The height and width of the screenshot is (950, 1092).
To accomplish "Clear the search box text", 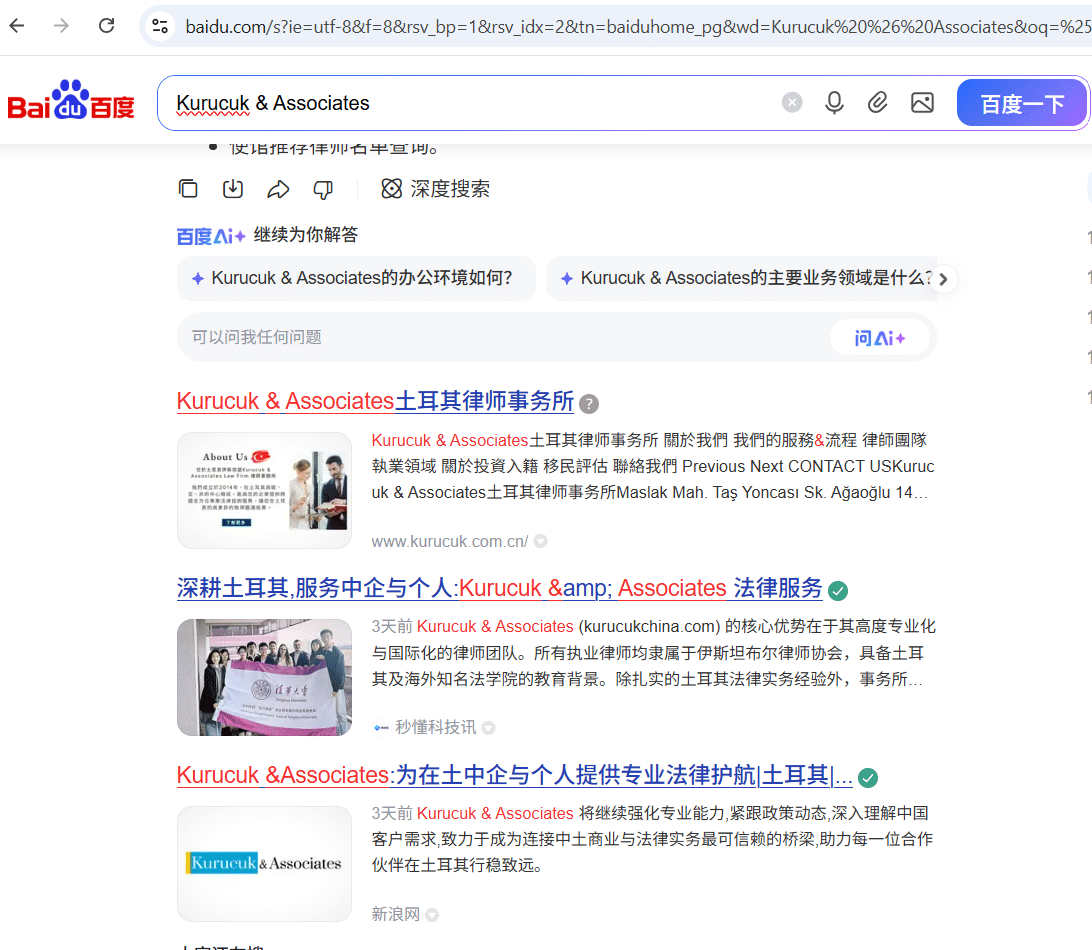I will pos(792,102).
